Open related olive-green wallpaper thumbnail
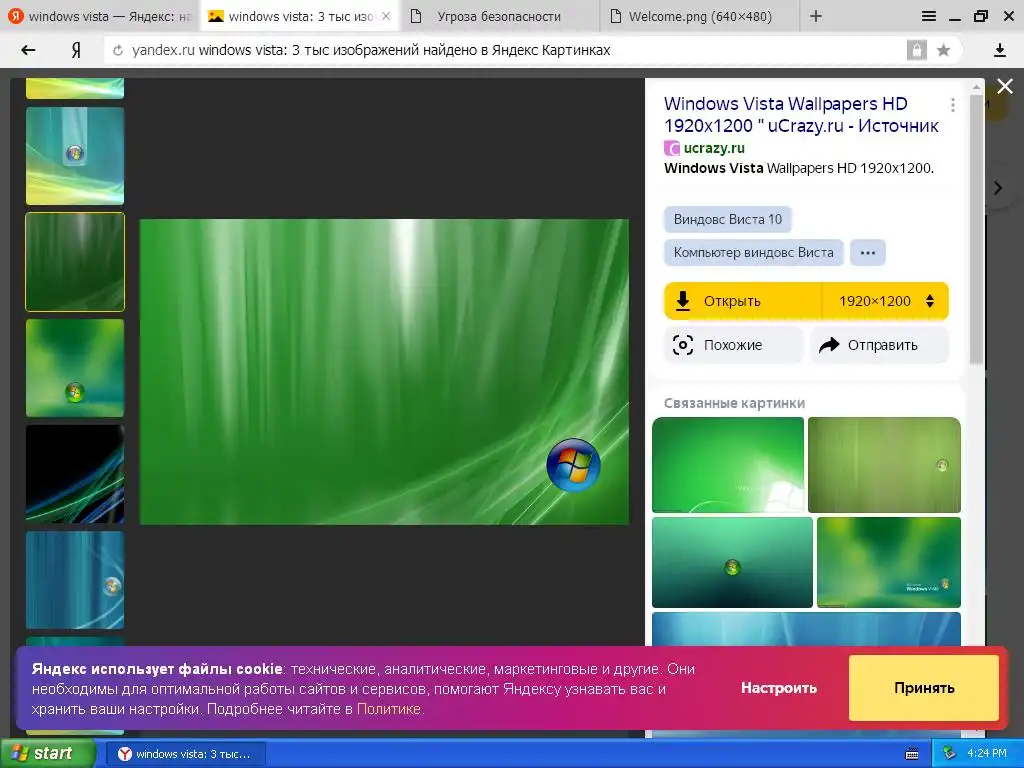 pos(884,465)
